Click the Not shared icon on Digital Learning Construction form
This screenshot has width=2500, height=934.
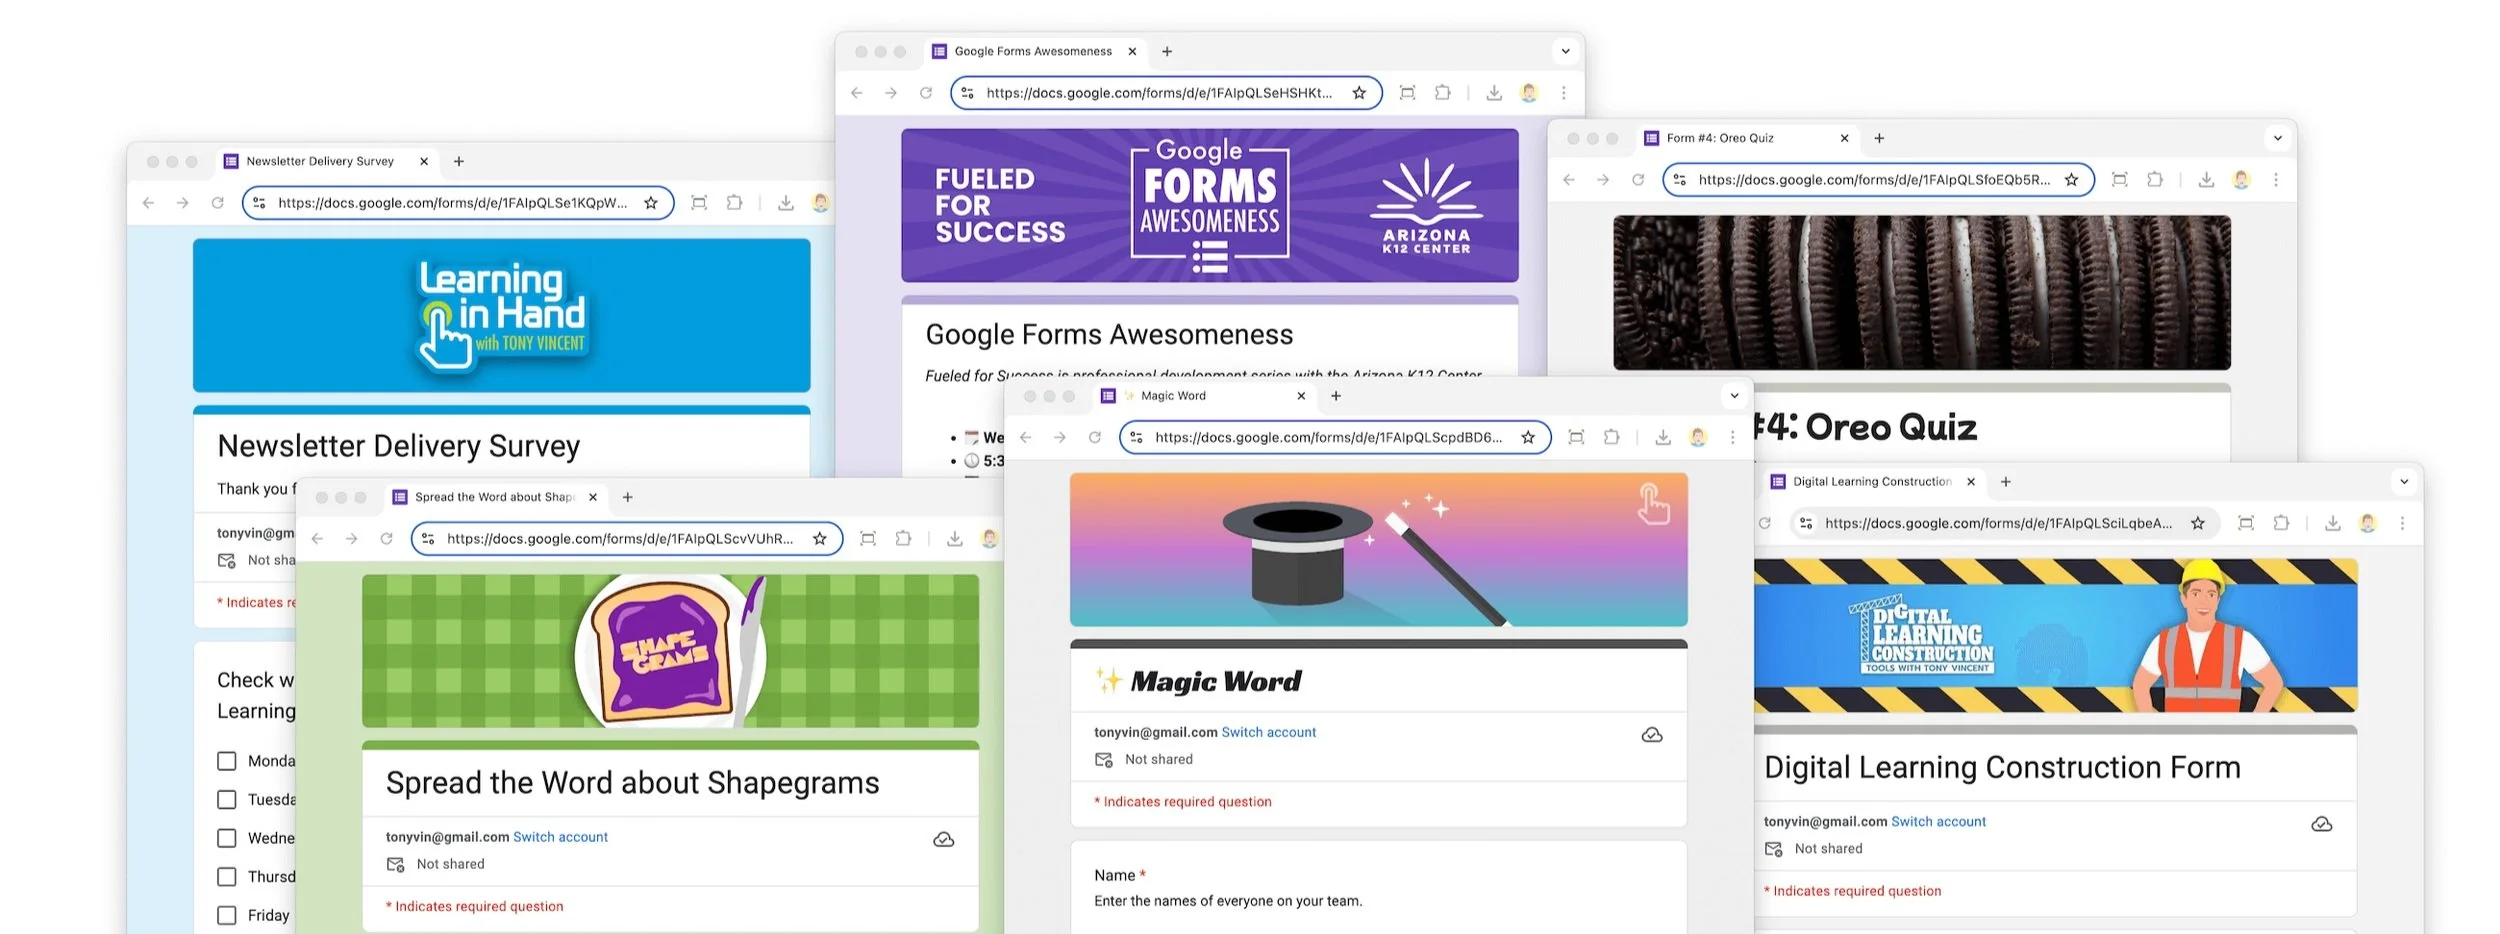(x=1774, y=848)
